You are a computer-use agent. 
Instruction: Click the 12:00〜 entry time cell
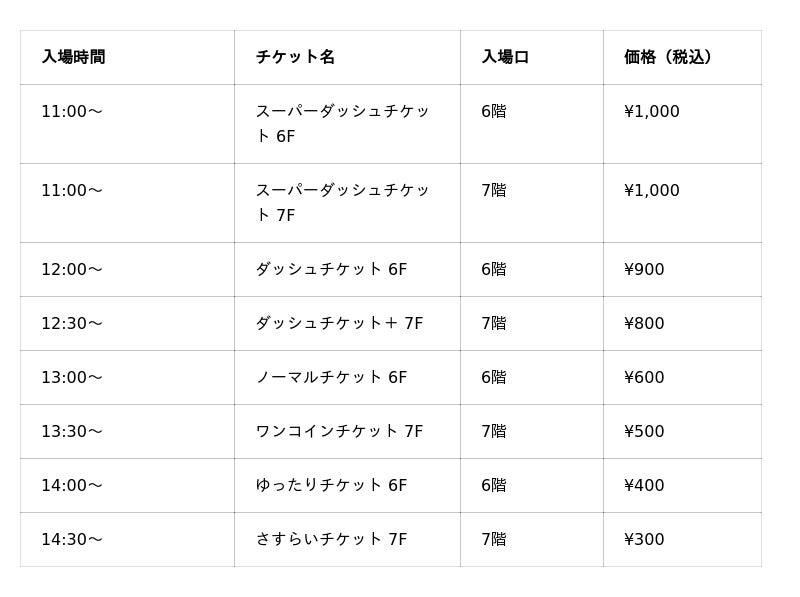[72, 269]
